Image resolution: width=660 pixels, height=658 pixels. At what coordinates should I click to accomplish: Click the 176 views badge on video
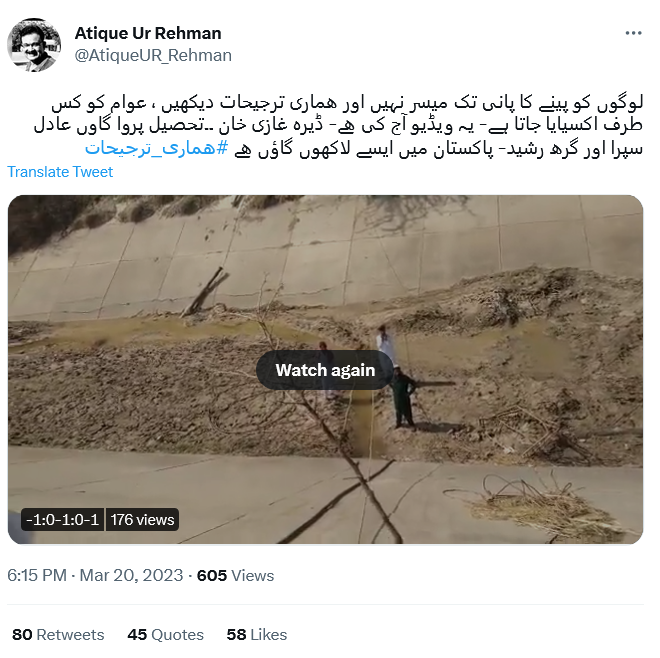(142, 519)
